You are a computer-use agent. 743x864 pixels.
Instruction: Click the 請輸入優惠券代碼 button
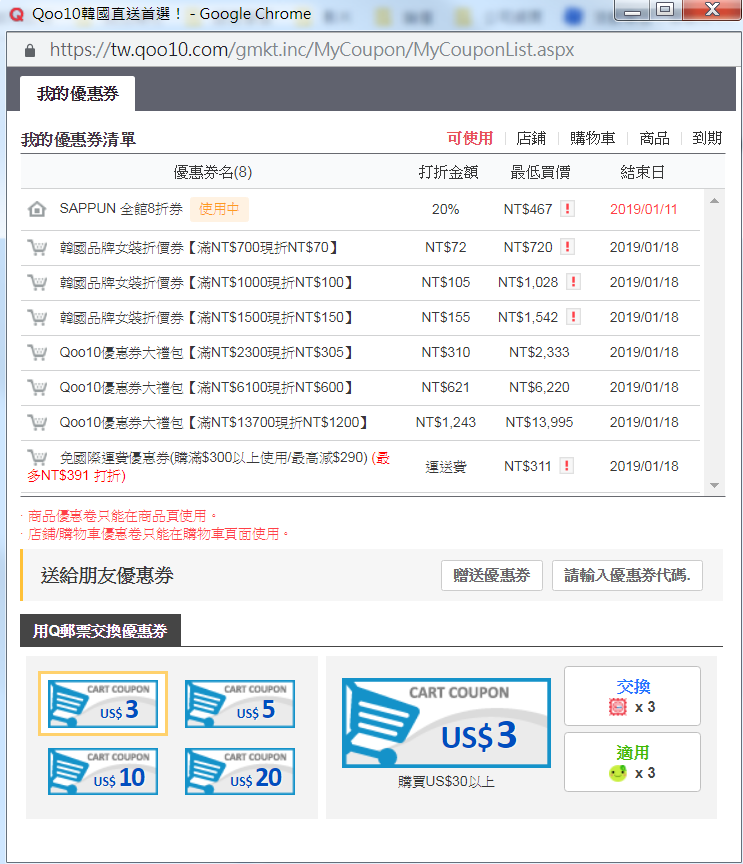tap(627, 576)
